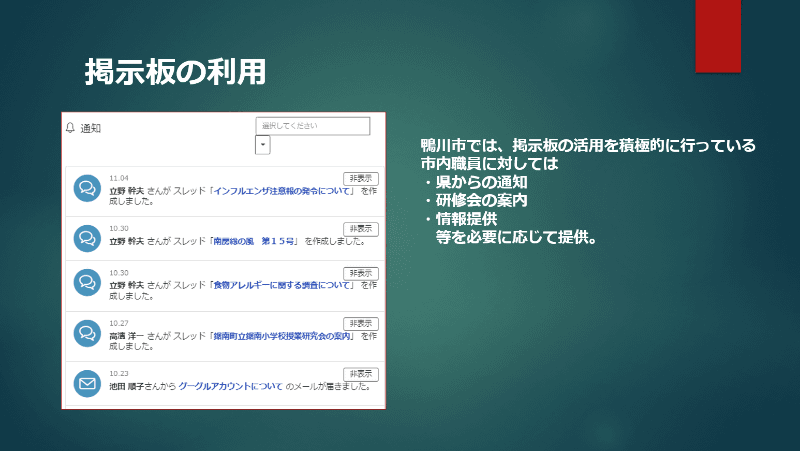Hide the 南房総の風 notification with 非表示

click(x=361, y=229)
